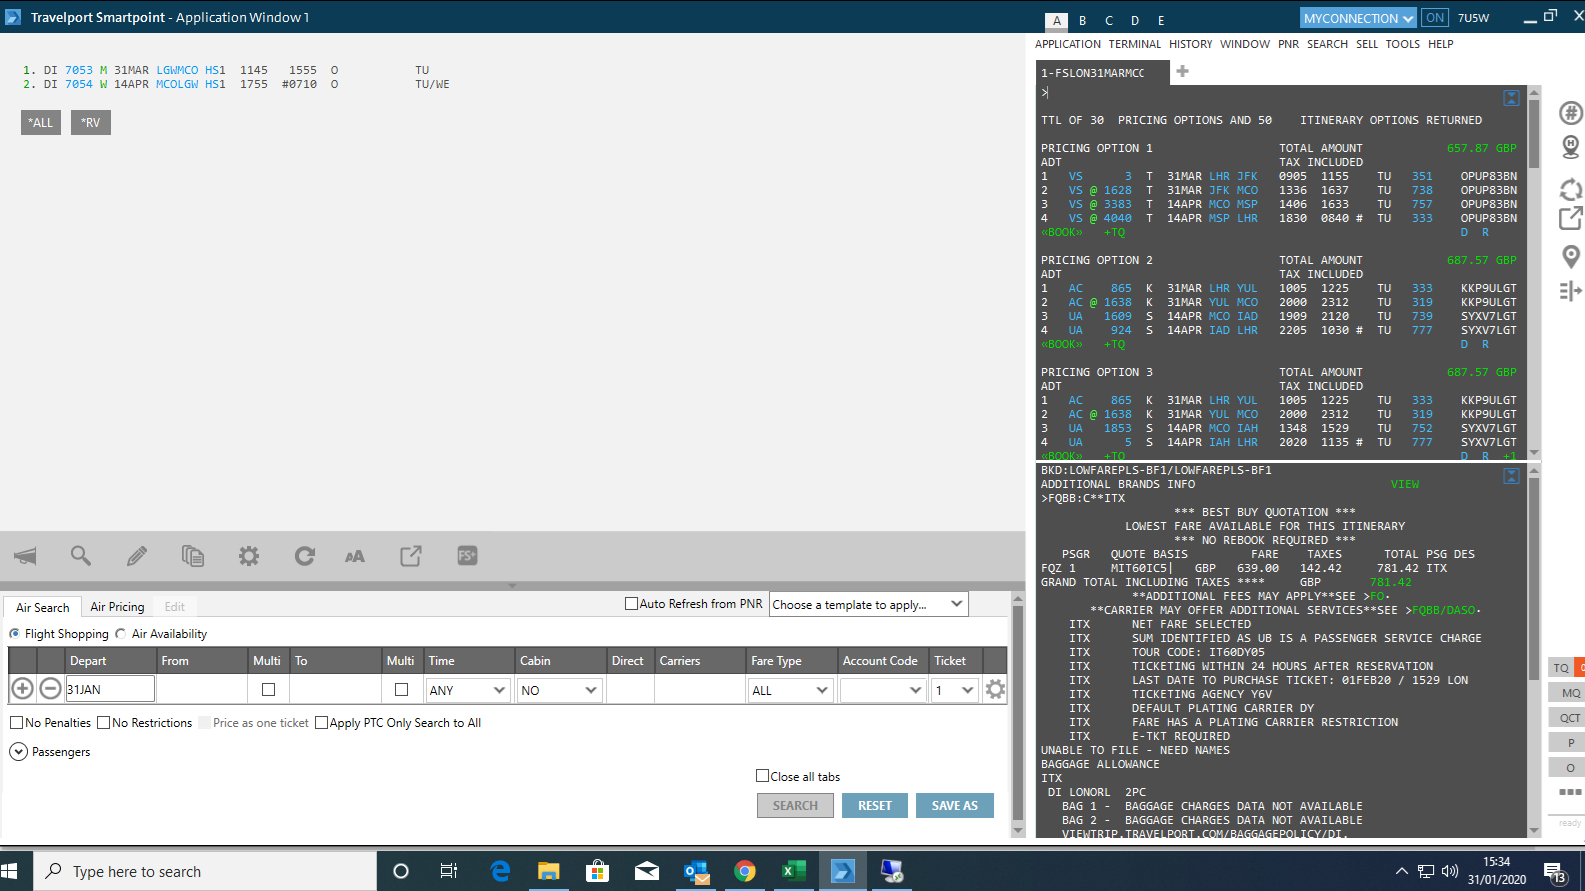The width and height of the screenshot is (1585, 891).
Task: Enable the No Penalties checkbox
Action: tap(17, 723)
